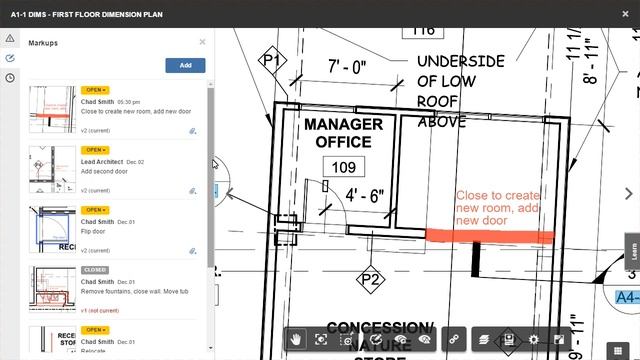Open the properties panel icon in toolbar

(509, 339)
